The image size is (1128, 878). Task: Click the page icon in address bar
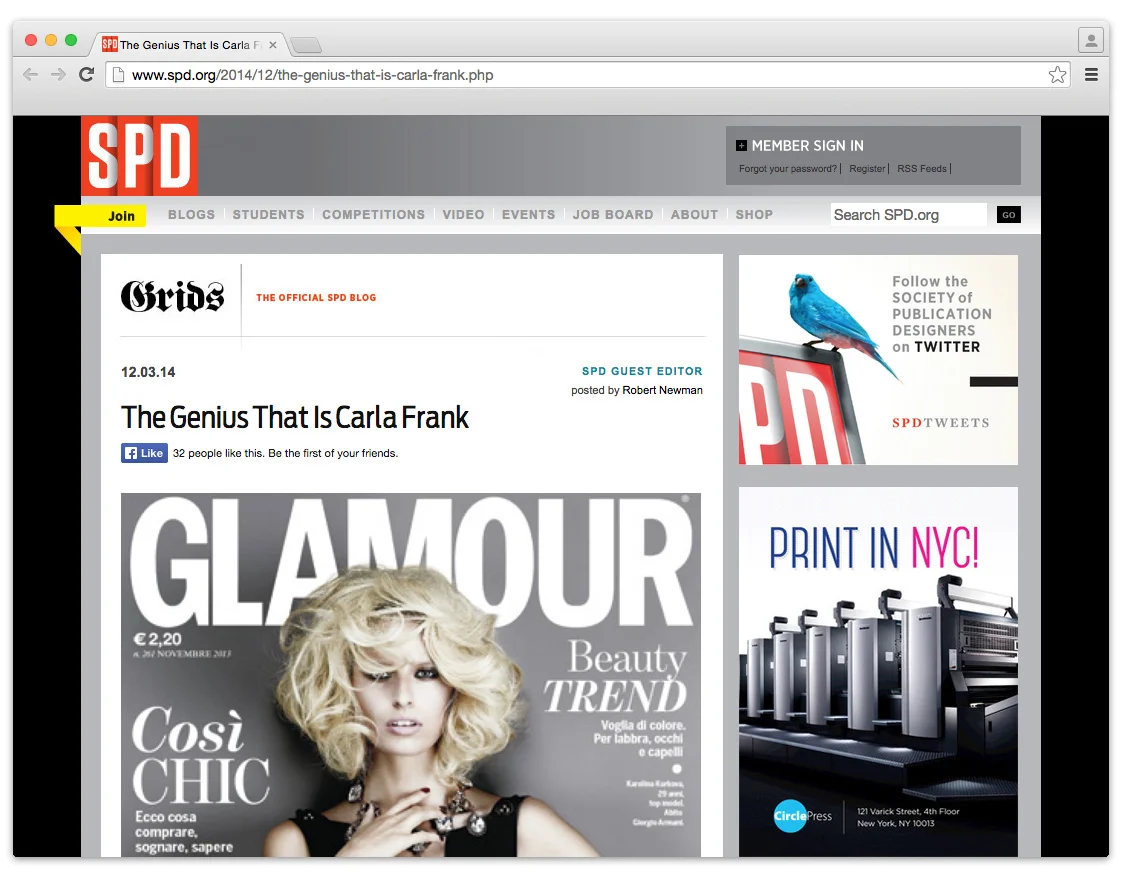(119, 75)
